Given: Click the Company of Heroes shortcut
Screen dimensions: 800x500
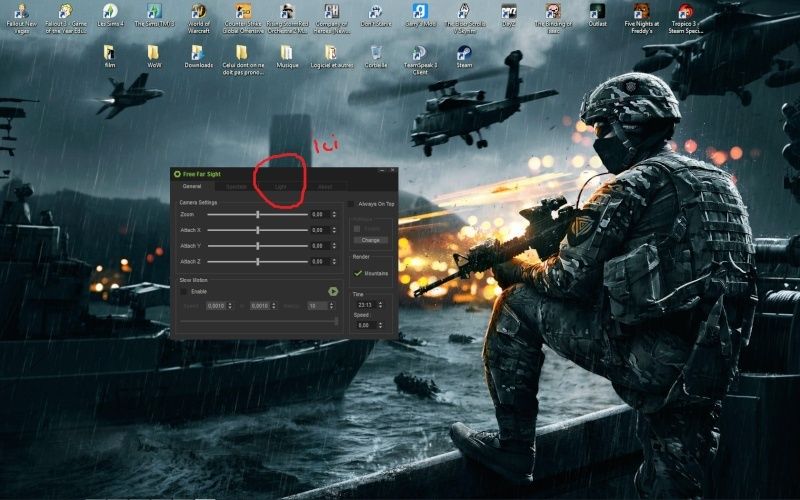Looking at the screenshot, I should pyautogui.click(x=332, y=18).
